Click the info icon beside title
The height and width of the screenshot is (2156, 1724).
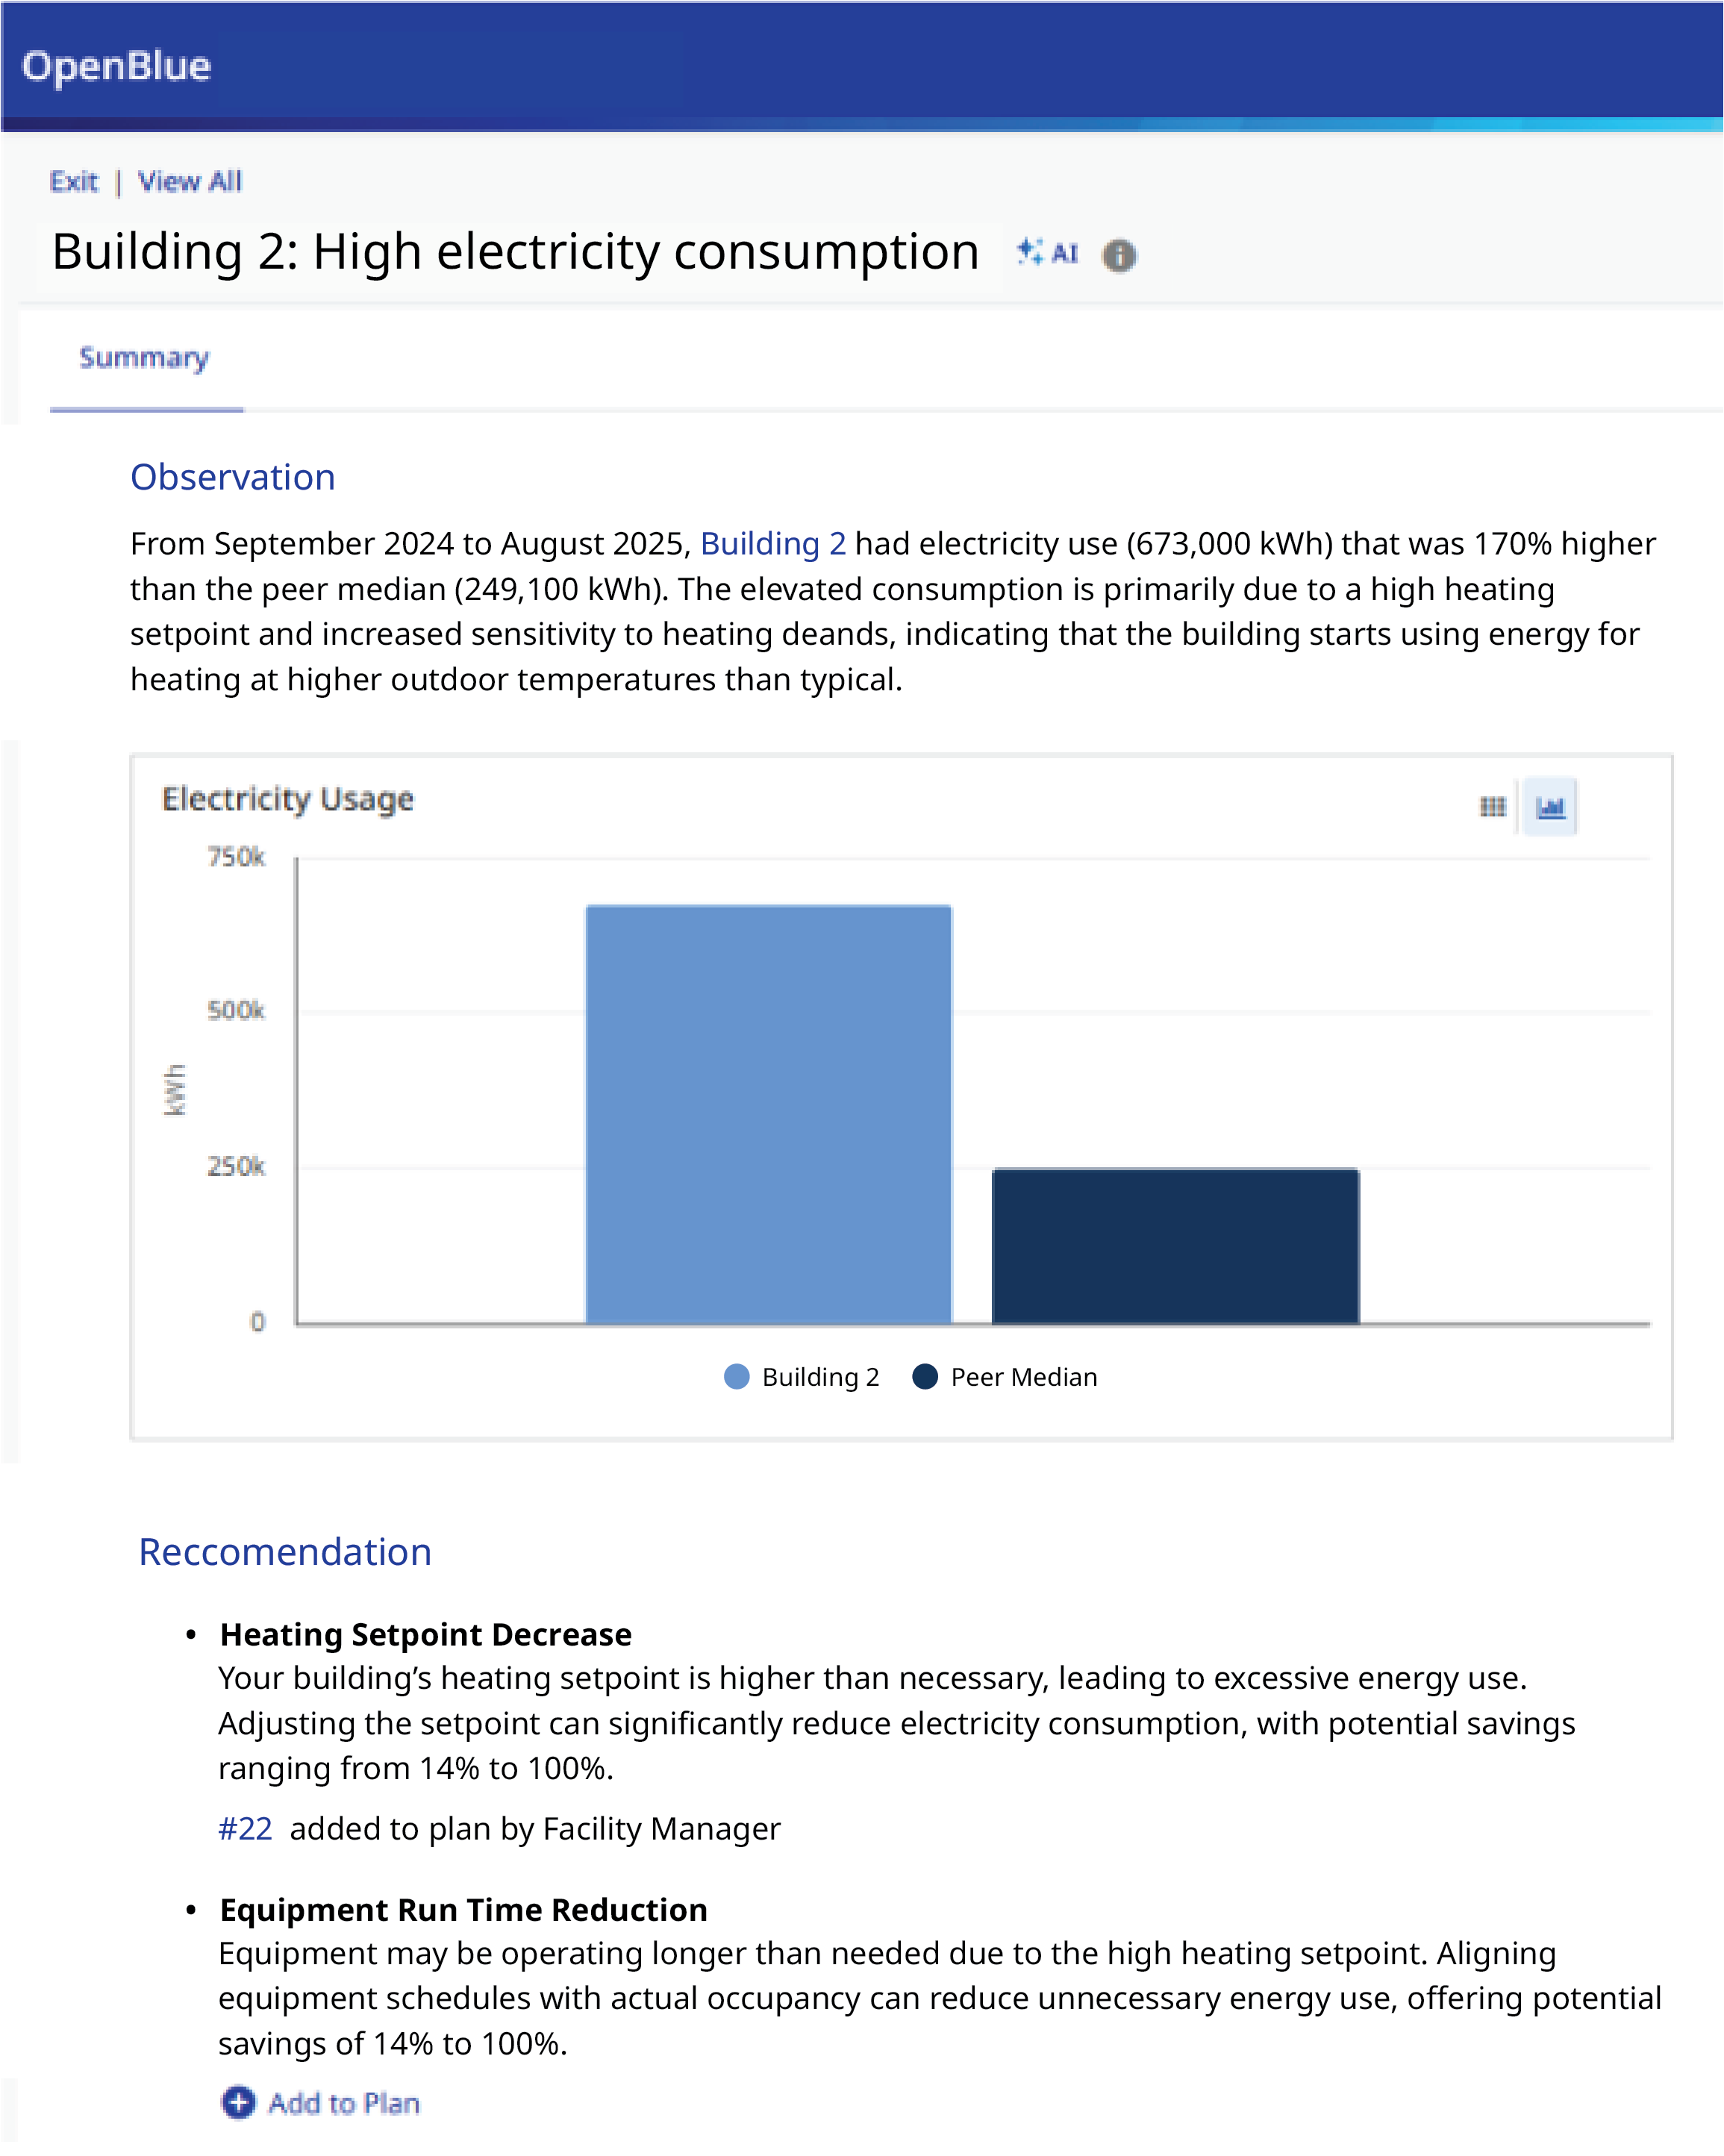pyautogui.click(x=1119, y=256)
